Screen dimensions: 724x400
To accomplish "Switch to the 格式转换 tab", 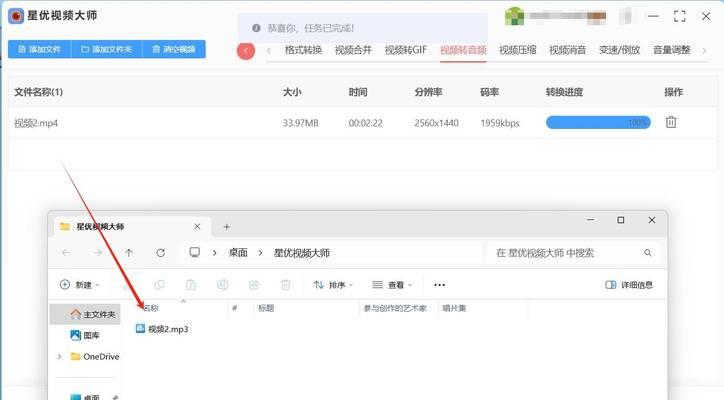I will [303, 50].
